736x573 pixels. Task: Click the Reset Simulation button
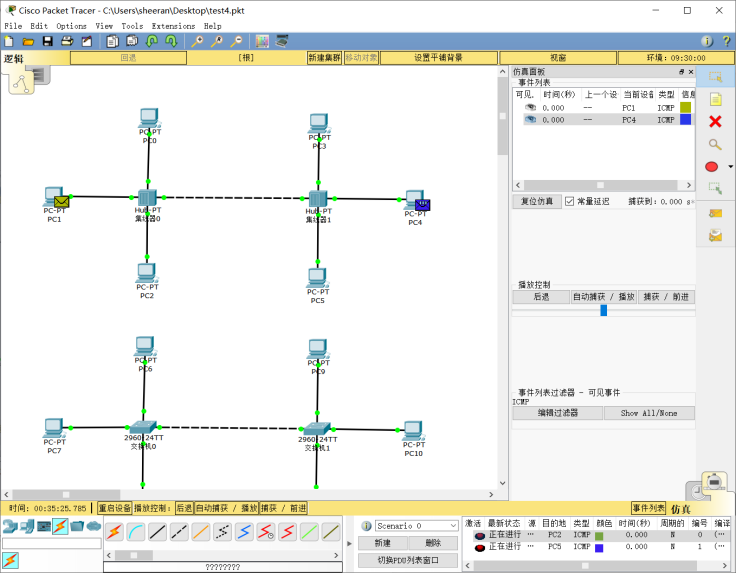pyautogui.click(x=537, y=201)
